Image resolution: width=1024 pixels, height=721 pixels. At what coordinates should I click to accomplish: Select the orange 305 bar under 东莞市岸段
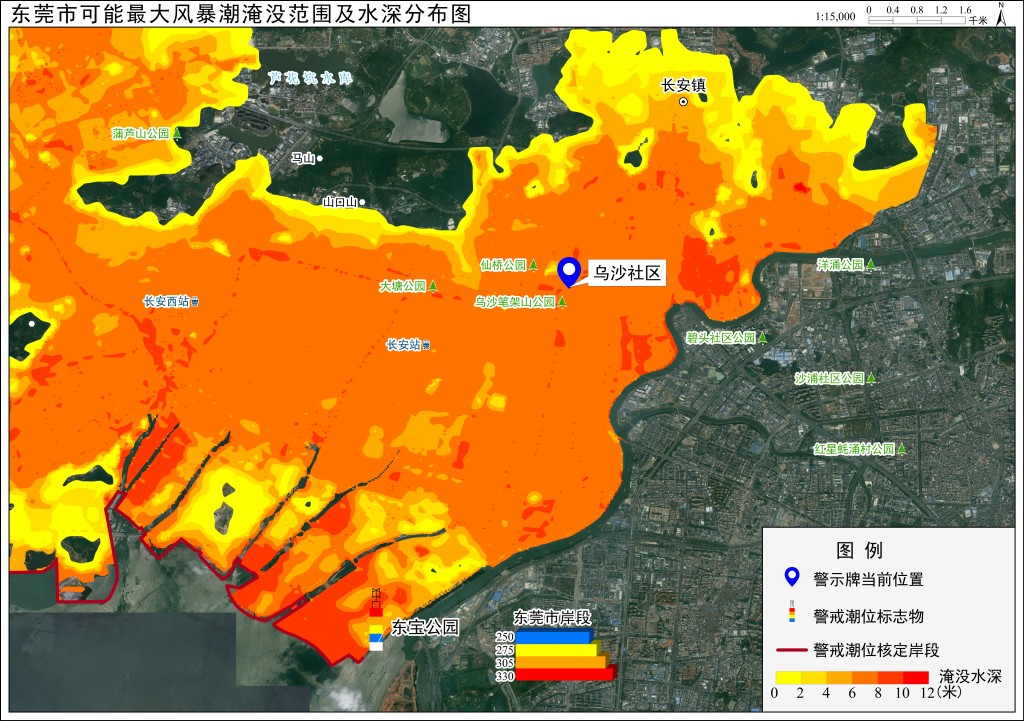point(562,662)
